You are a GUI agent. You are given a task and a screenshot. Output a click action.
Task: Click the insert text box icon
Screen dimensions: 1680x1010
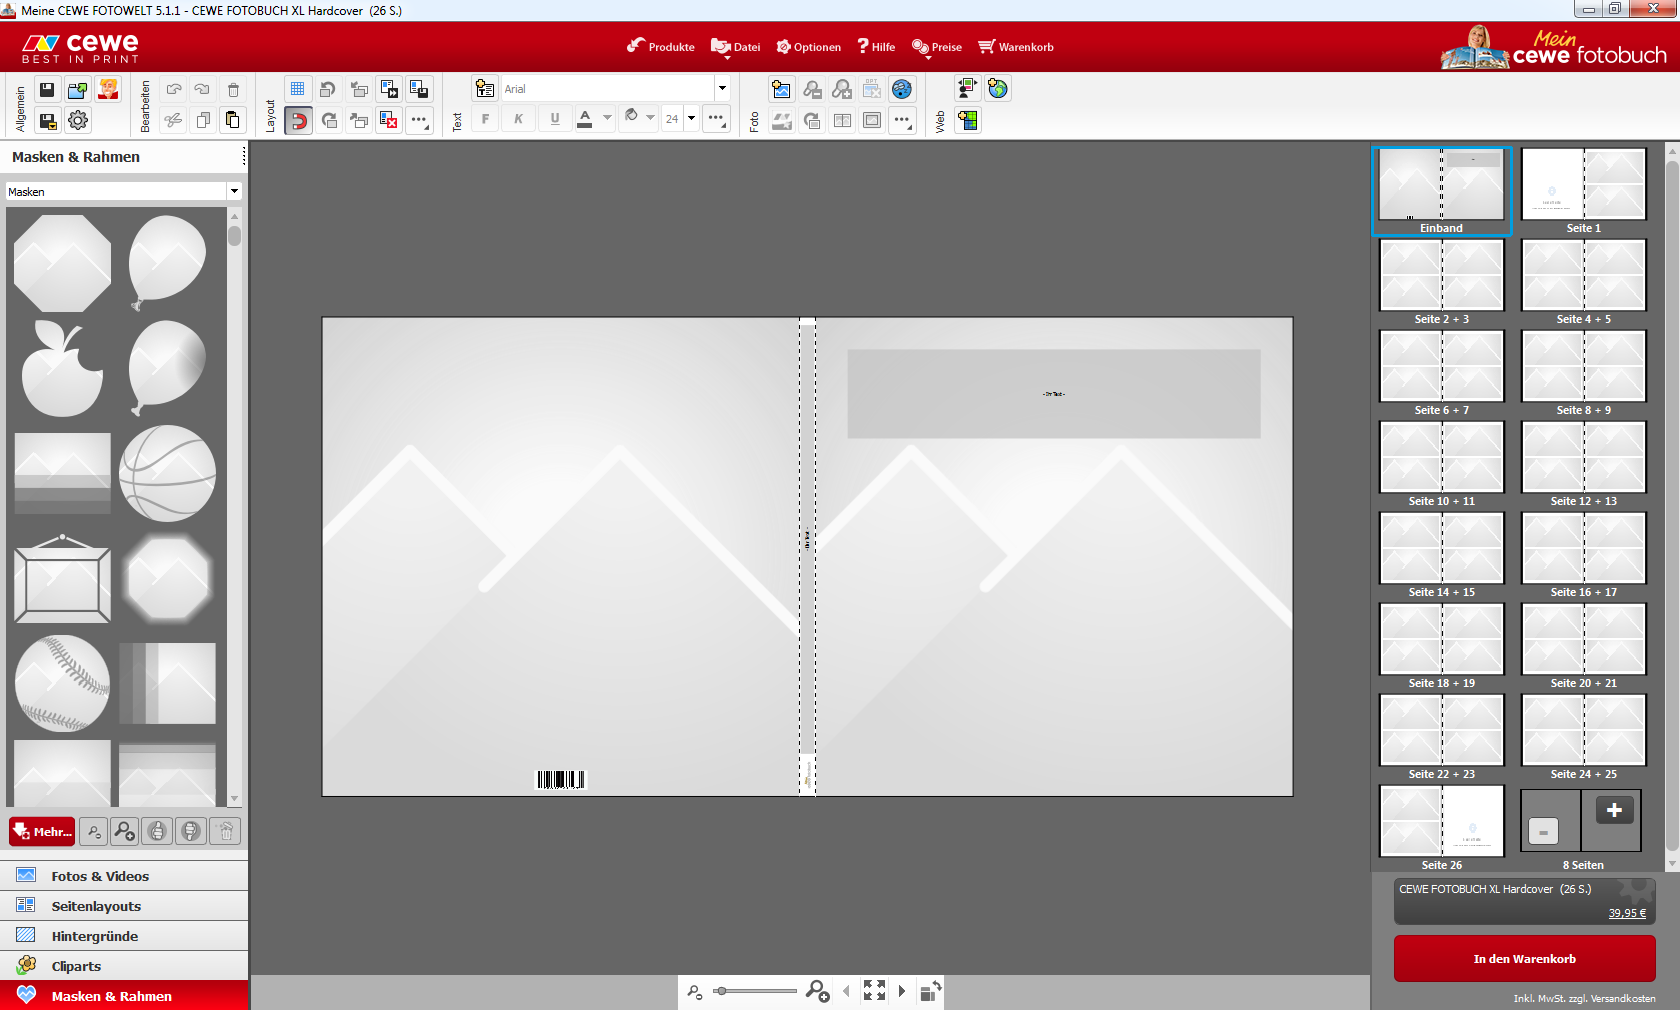485,89
